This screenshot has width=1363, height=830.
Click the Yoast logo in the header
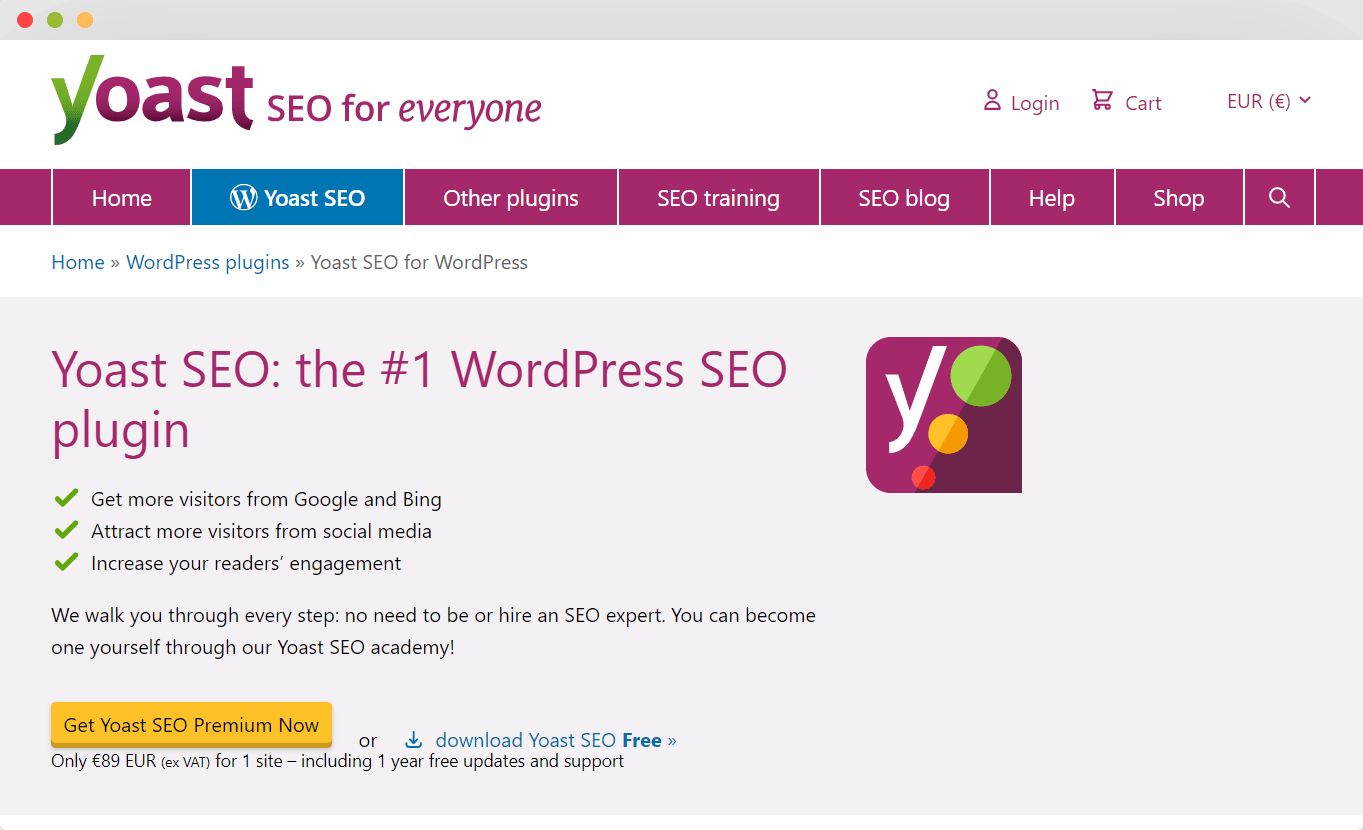[x=152, y=100]
